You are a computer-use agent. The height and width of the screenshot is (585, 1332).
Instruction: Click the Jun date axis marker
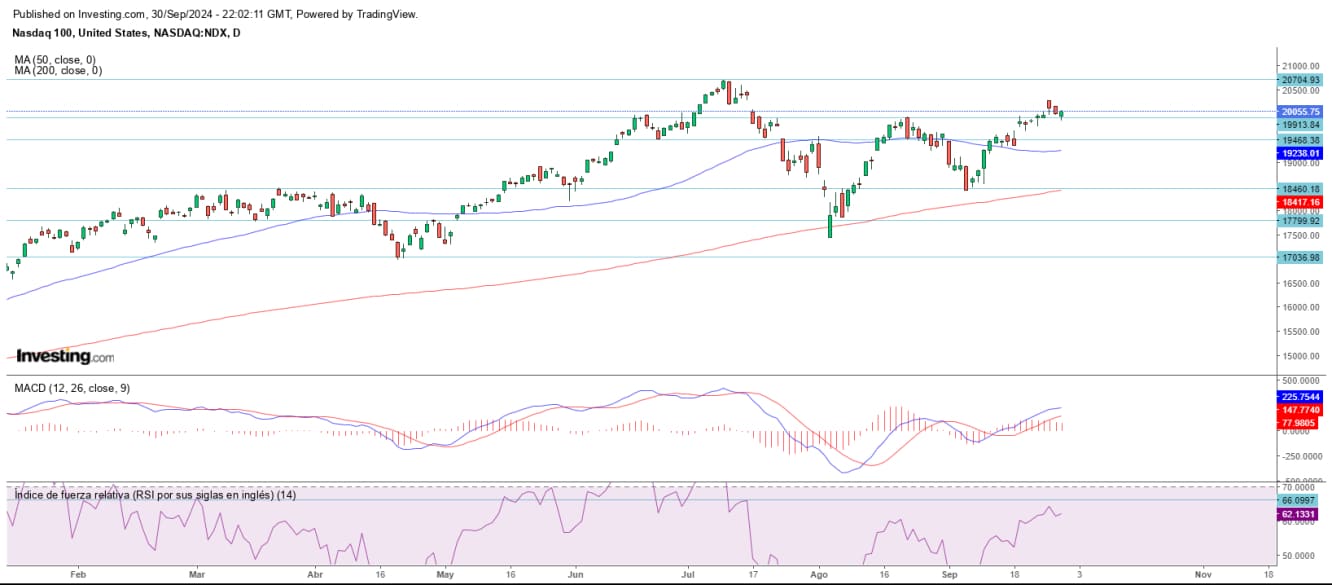(x=575, y=575)
